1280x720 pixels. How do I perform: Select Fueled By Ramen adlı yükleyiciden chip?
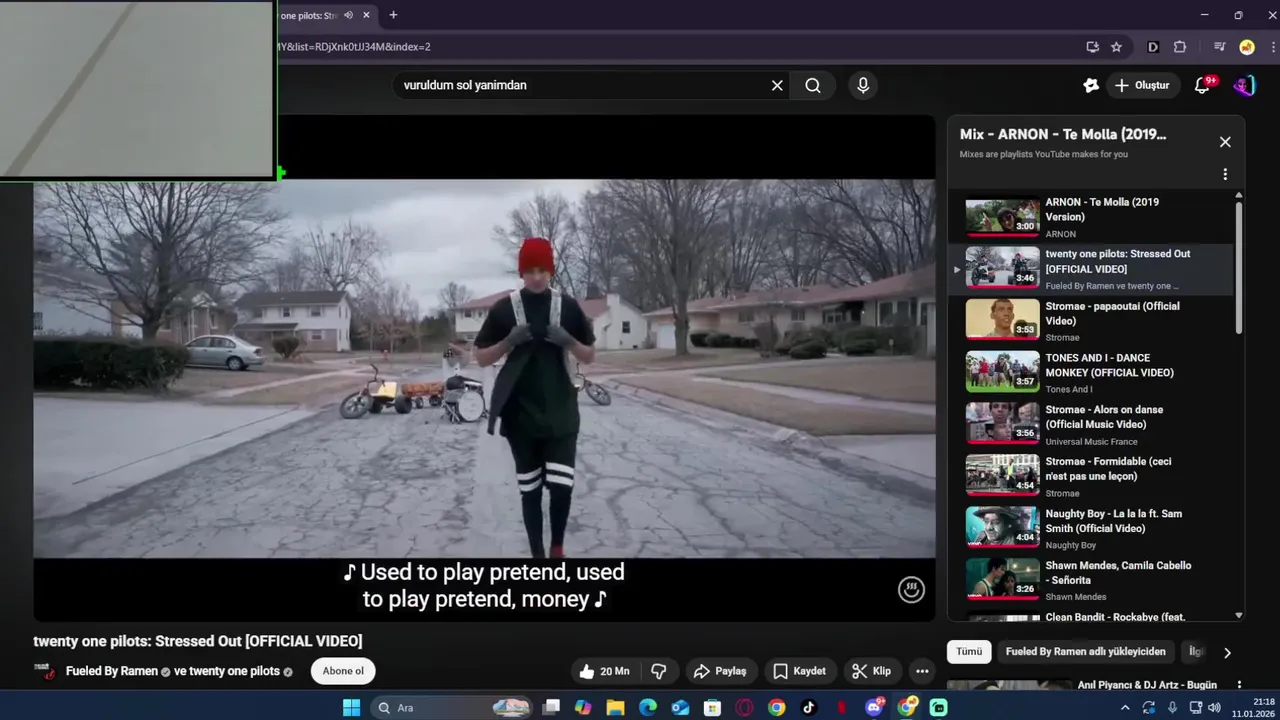pos(1085,652)
